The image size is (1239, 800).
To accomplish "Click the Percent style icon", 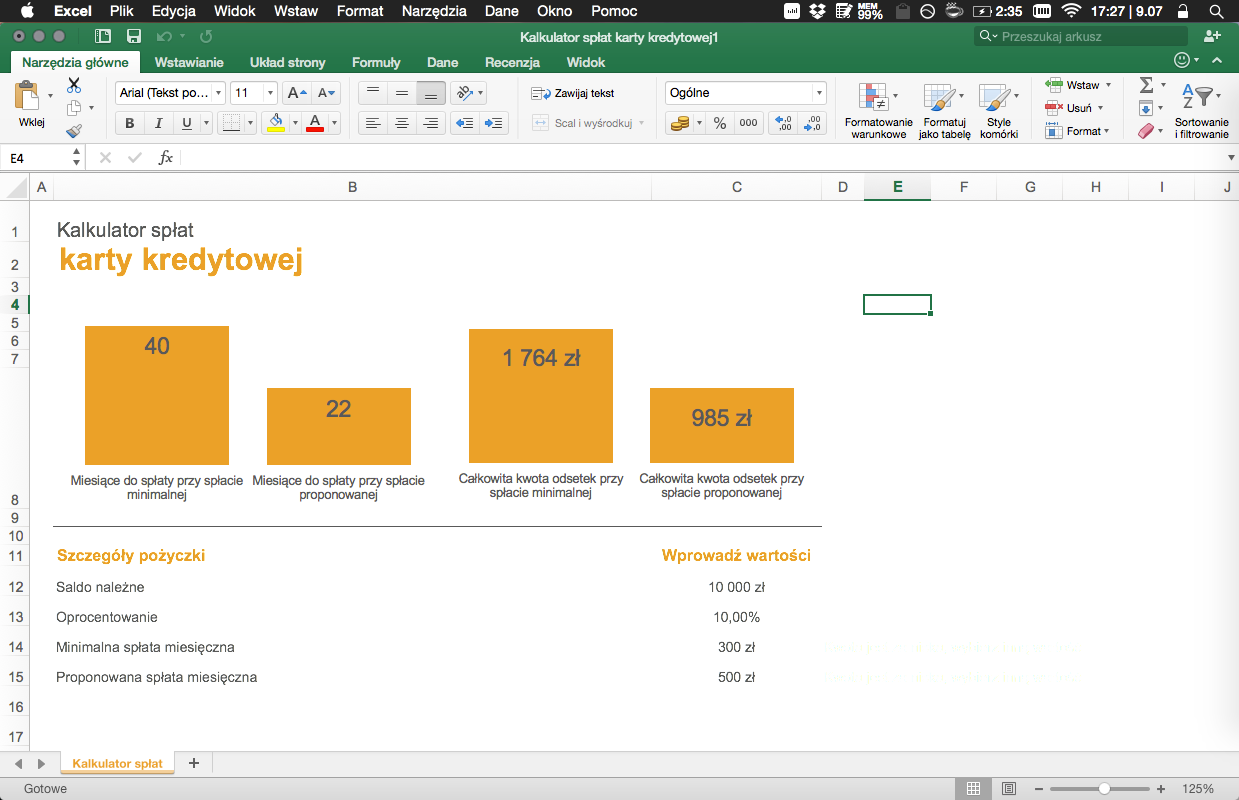I will (x=720, y=124).
